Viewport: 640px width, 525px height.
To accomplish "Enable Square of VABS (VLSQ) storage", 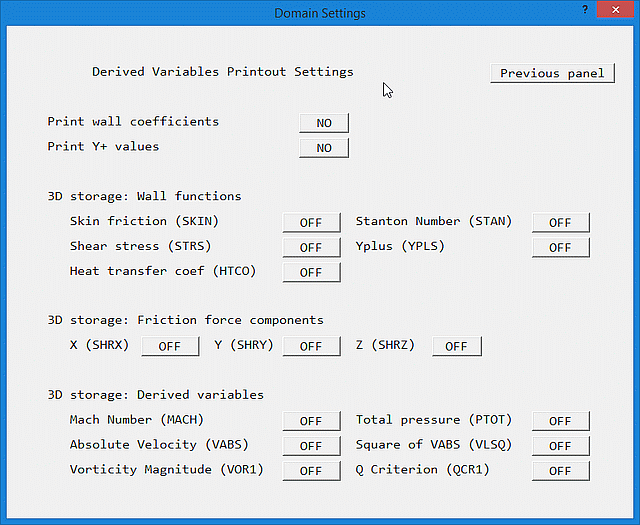I will tap(560, 446).
